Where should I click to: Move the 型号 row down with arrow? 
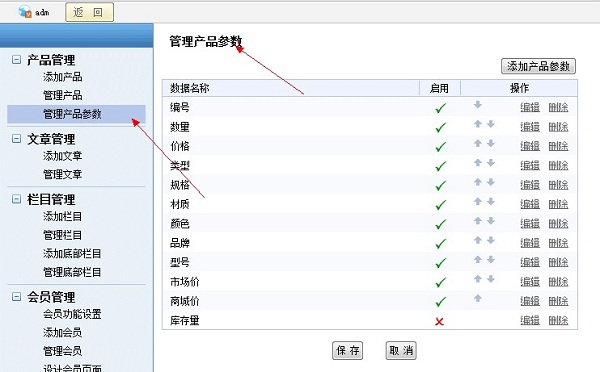coord(491,259)
